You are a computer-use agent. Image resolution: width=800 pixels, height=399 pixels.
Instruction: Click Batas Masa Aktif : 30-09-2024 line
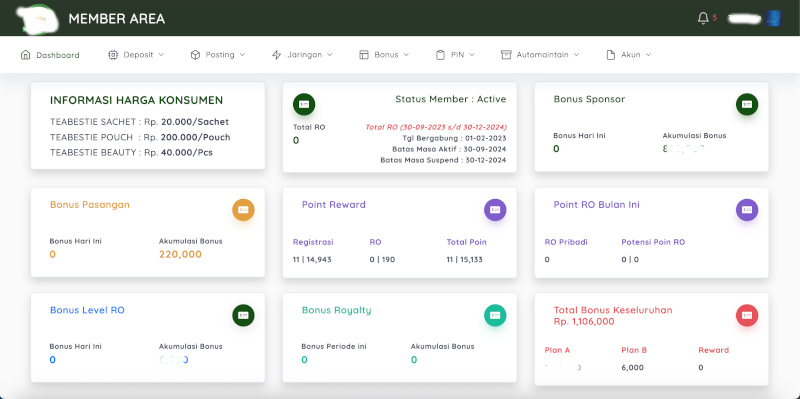click(x=449, y=149)
